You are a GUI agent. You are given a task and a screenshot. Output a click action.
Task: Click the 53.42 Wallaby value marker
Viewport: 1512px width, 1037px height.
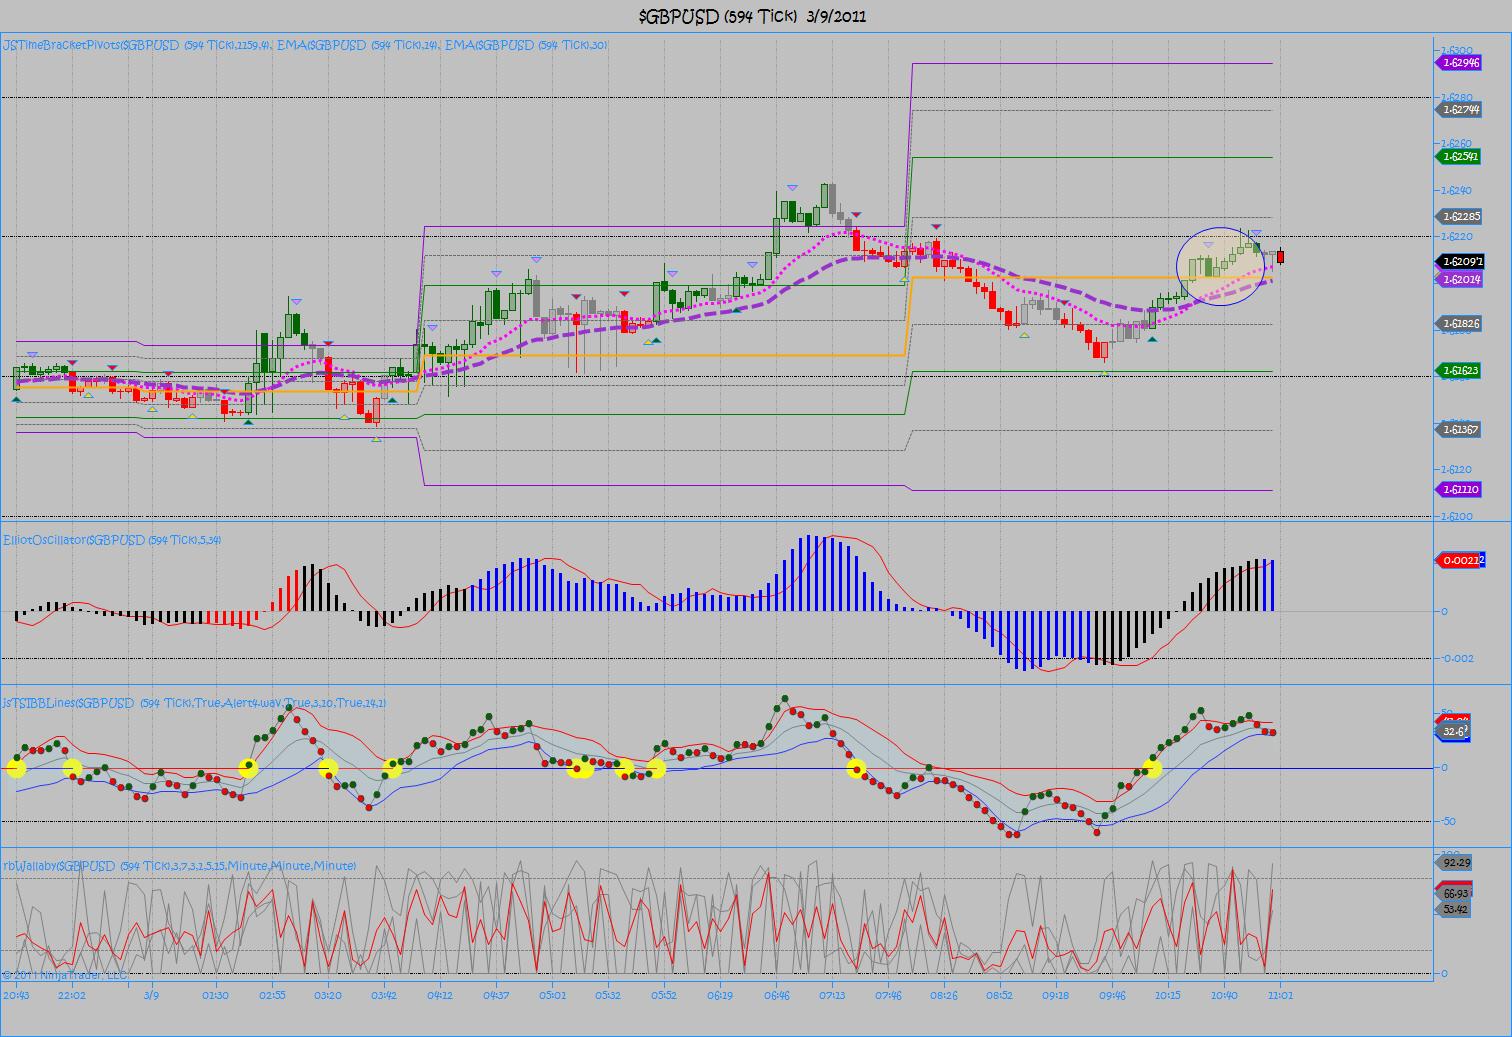pyautogui.click(x=1455, y=908)
